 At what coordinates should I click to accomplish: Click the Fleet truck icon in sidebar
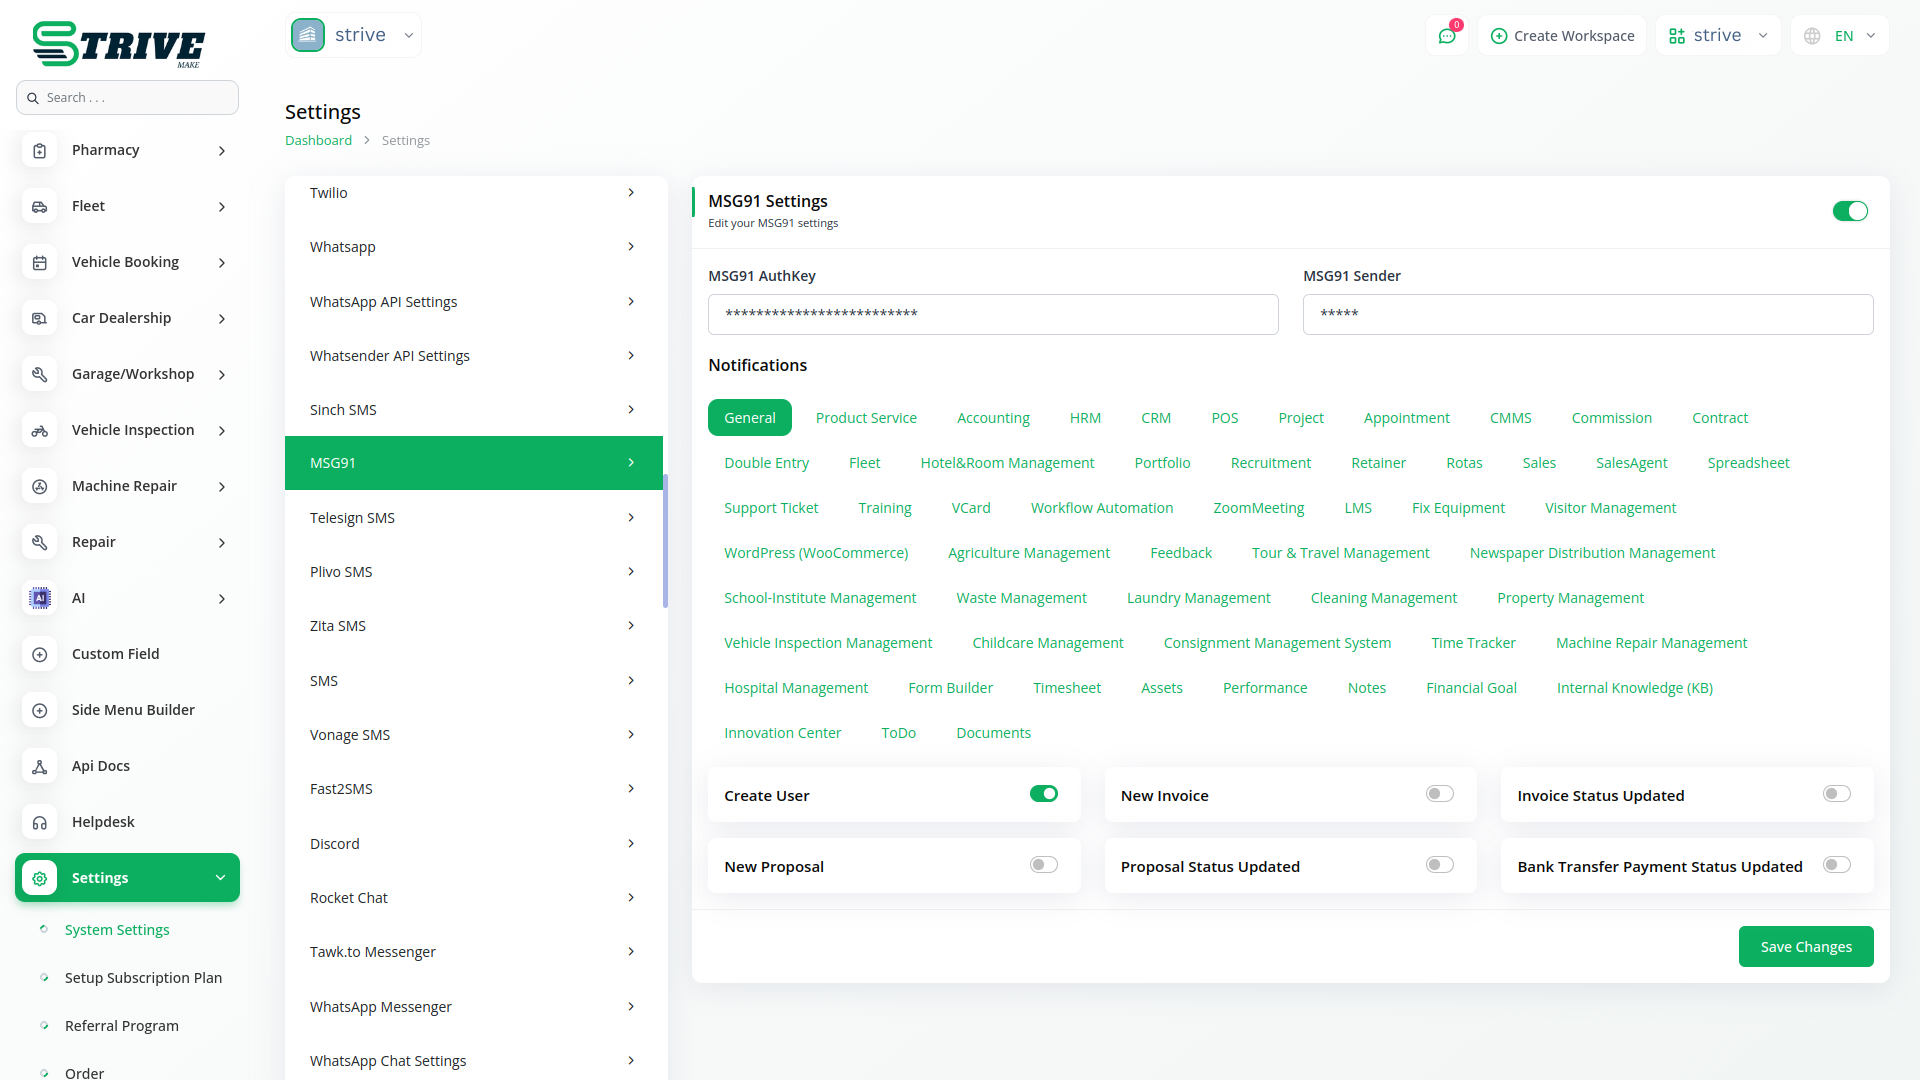40,207
